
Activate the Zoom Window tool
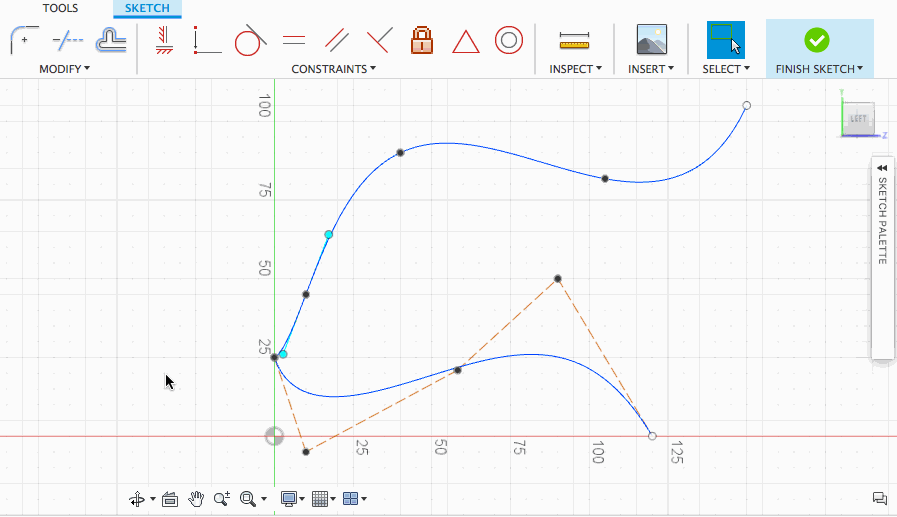[x=222, y=499]
